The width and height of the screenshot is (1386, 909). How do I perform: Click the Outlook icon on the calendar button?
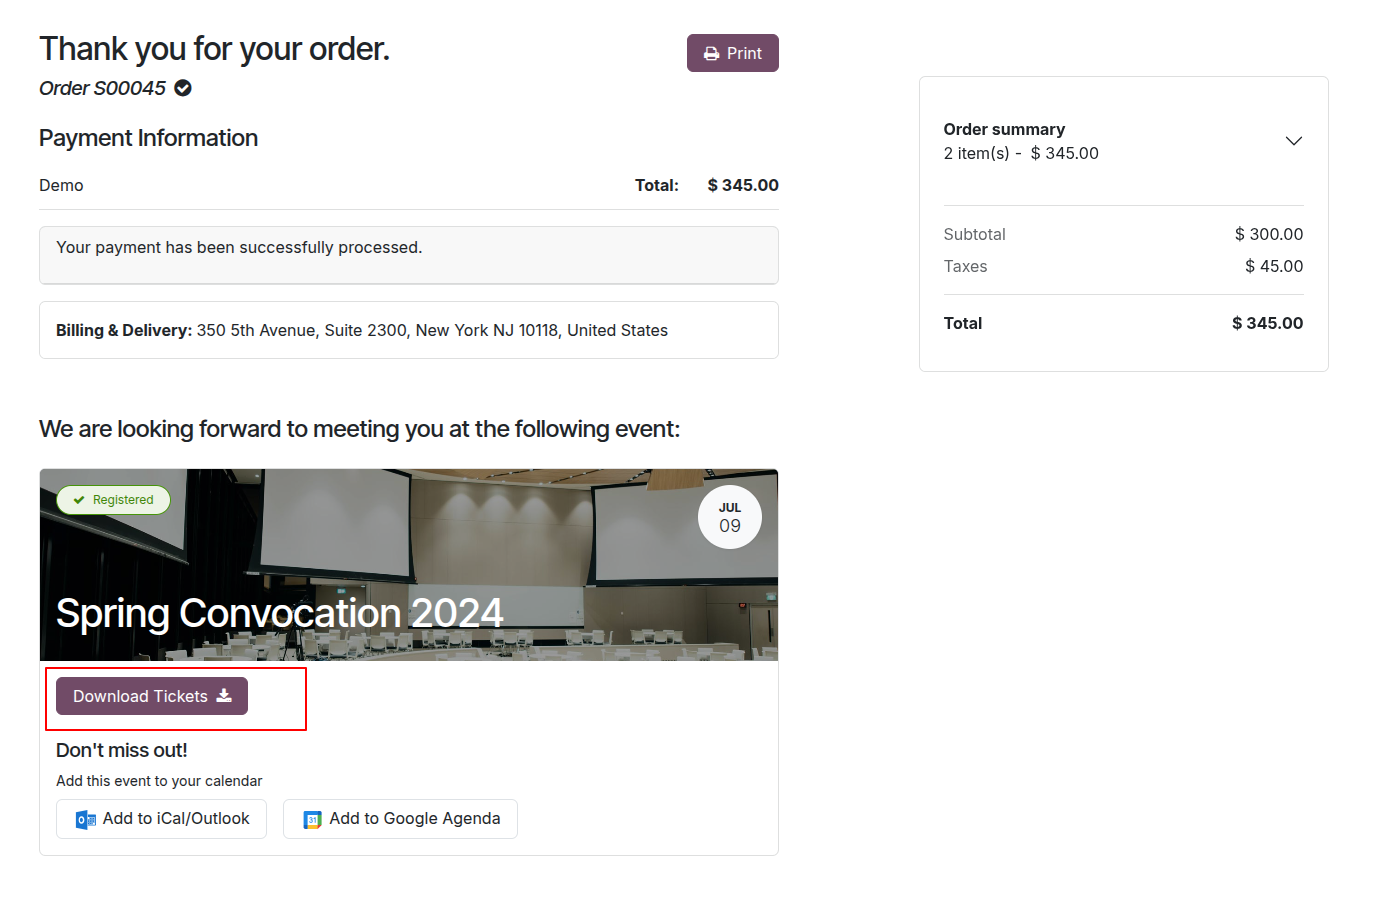(x=86, y=820)
